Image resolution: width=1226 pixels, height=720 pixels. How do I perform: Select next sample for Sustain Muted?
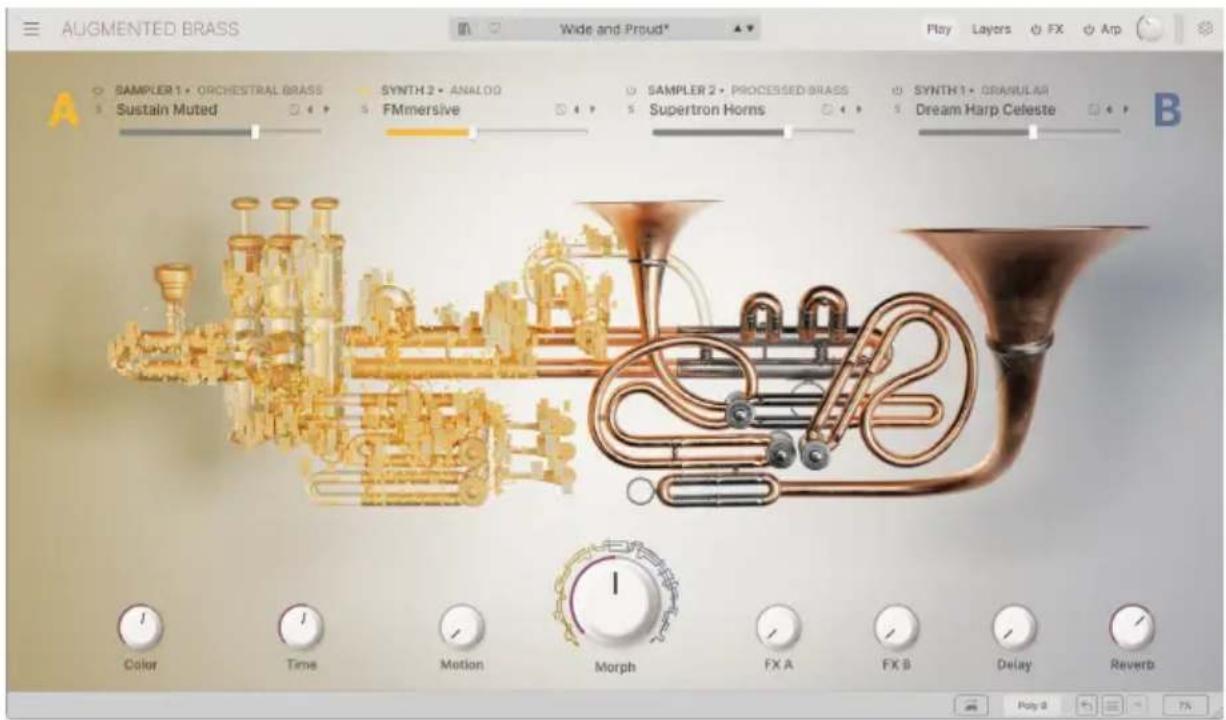point(325,109)
